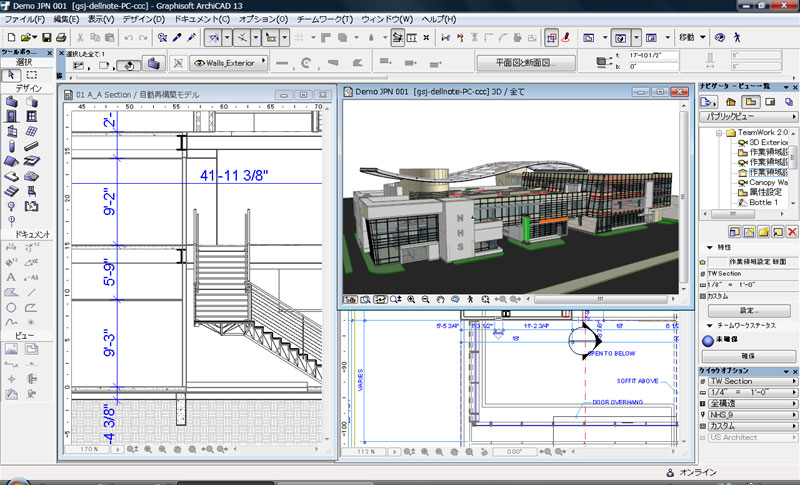The height and width of the screenshot is (485, 800).
Task: Click the Print icon in the toolbar
Action: (61, 37)
